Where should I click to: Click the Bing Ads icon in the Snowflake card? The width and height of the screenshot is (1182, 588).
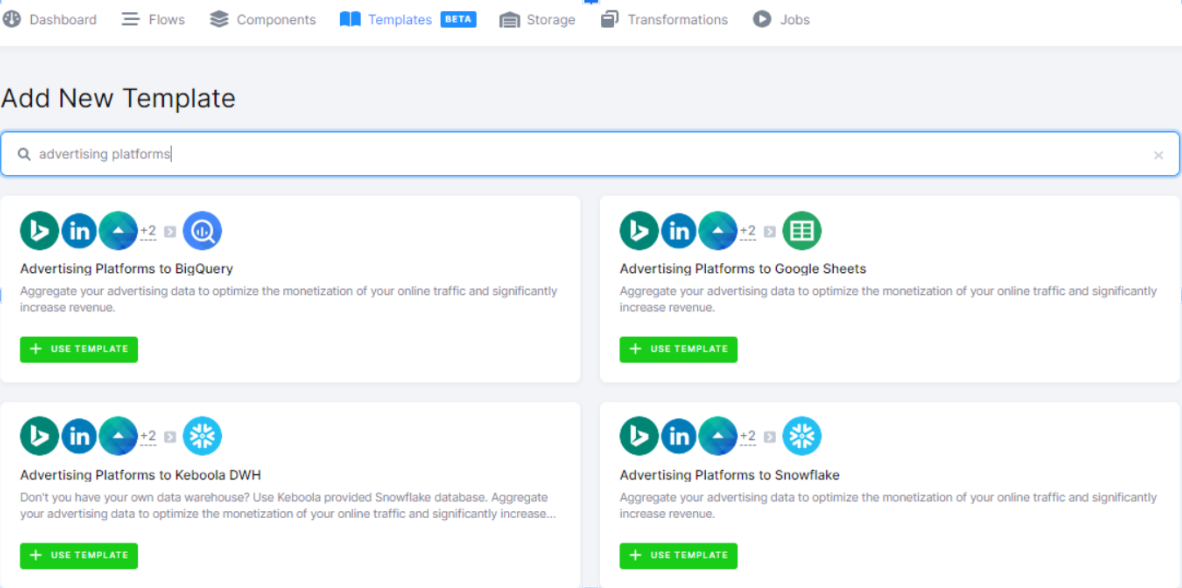click(640, 437)
